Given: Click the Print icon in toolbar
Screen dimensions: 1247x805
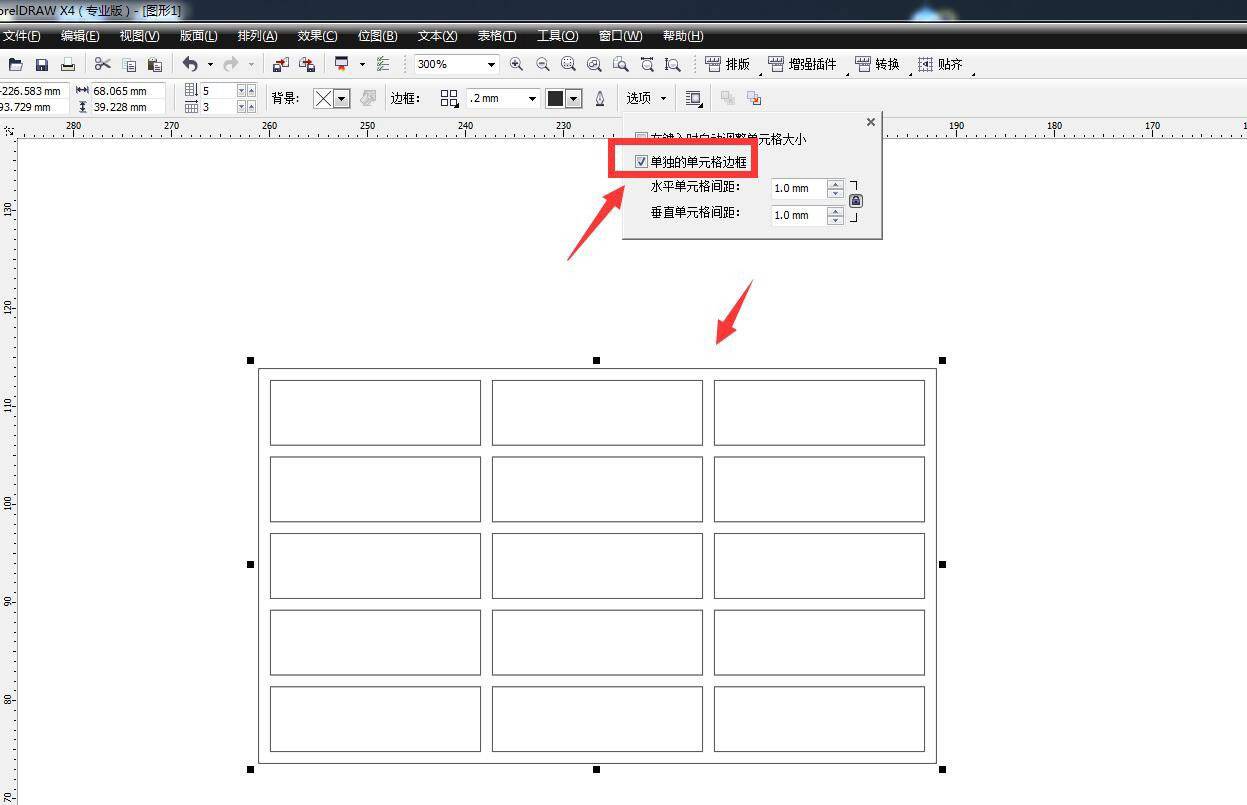Looking at the screenshot, I should click(x=68, y=64).
